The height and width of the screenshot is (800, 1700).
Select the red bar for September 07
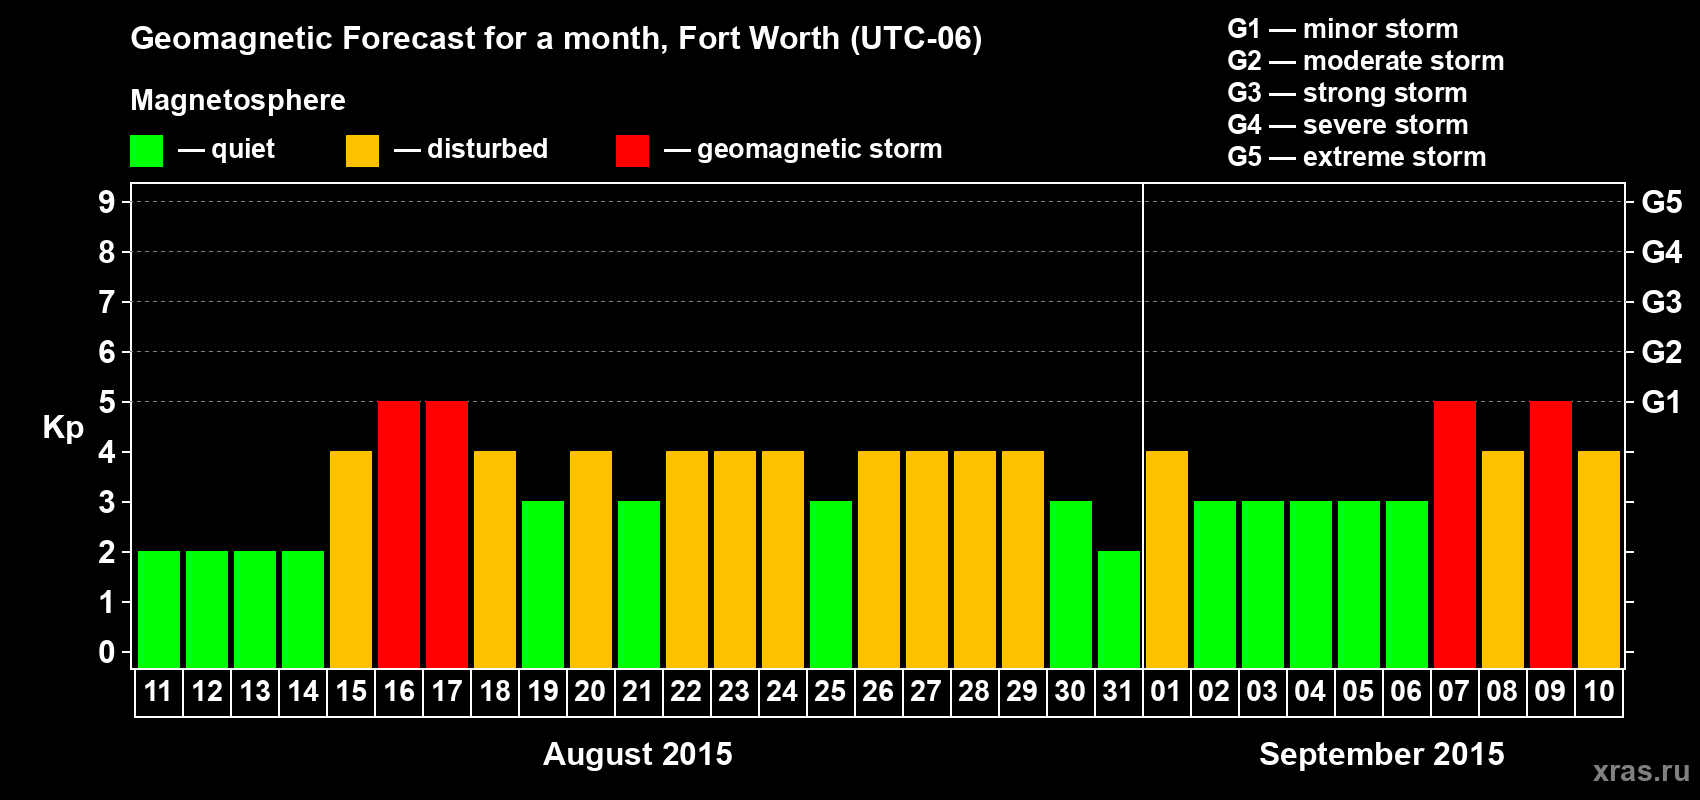pos(1455,534)
